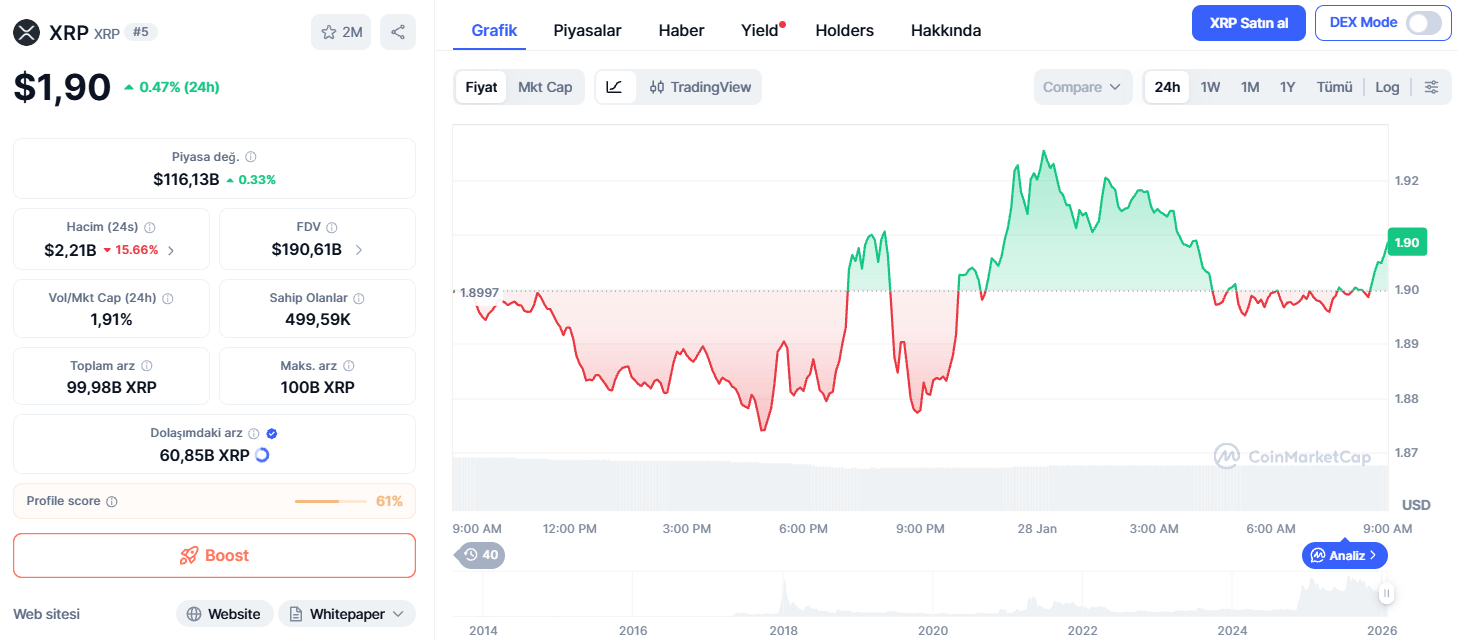The height and width of the screenshot is (640, 1458).
Task: Click the 0.47% (24h) change indicator
Action: [171, 87]
